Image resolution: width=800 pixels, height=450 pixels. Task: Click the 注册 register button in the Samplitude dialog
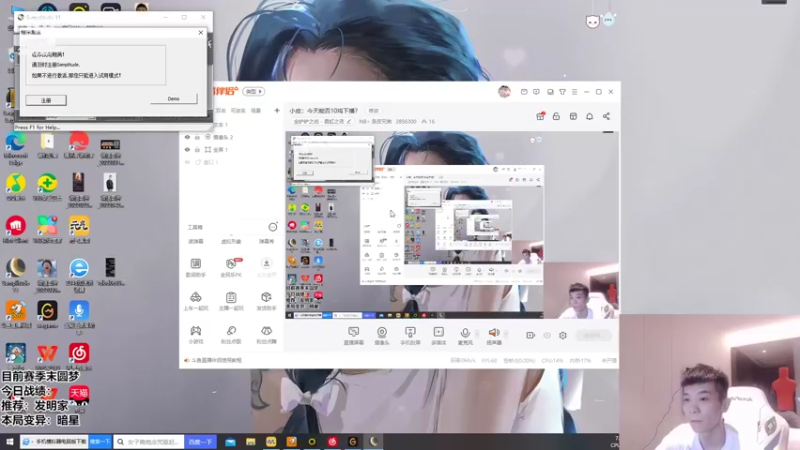(x=46, y=100)
